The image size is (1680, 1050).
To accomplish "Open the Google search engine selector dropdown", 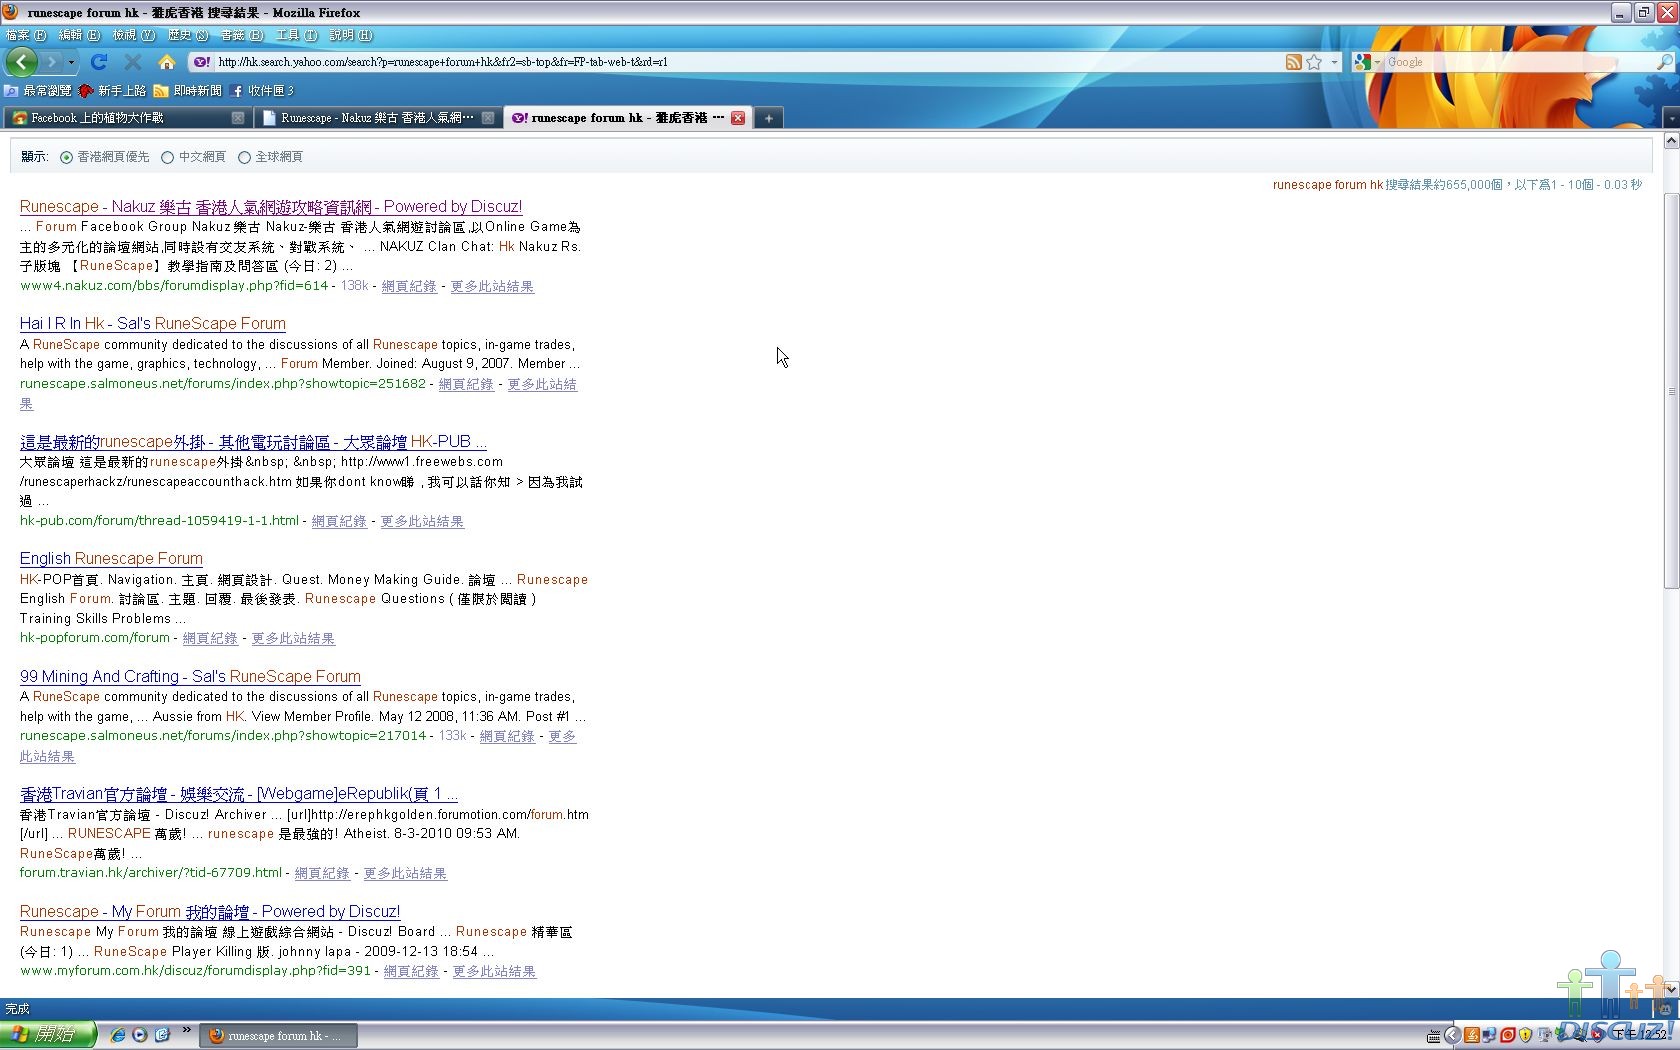I will (x=1367, y=62).
